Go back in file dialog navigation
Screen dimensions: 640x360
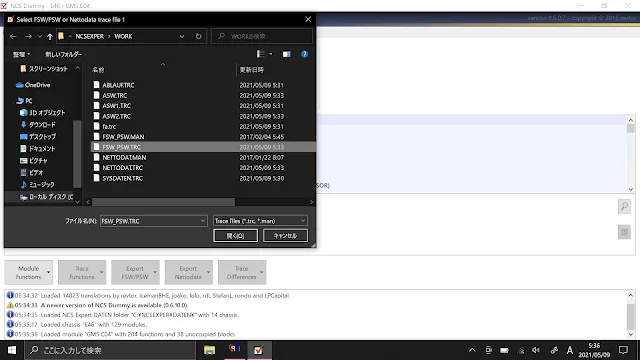[x=13, y=36]
